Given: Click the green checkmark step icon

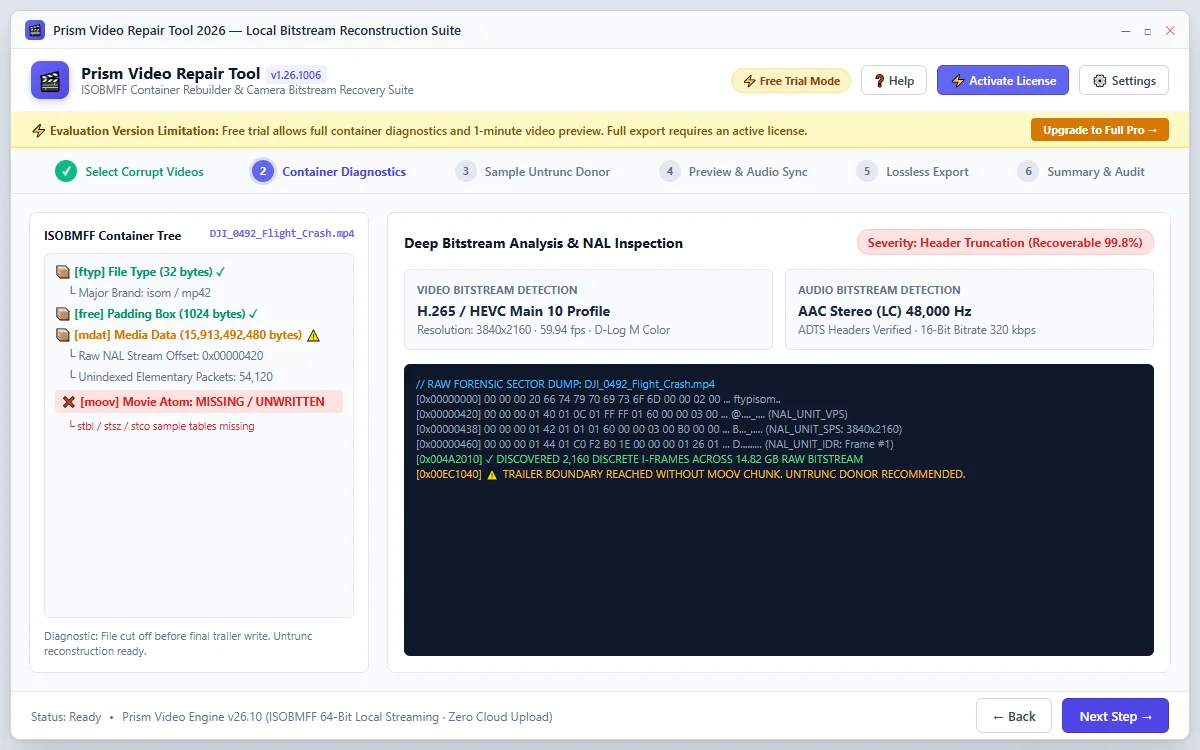Looking at the screenshot, I should coord(66,171).
